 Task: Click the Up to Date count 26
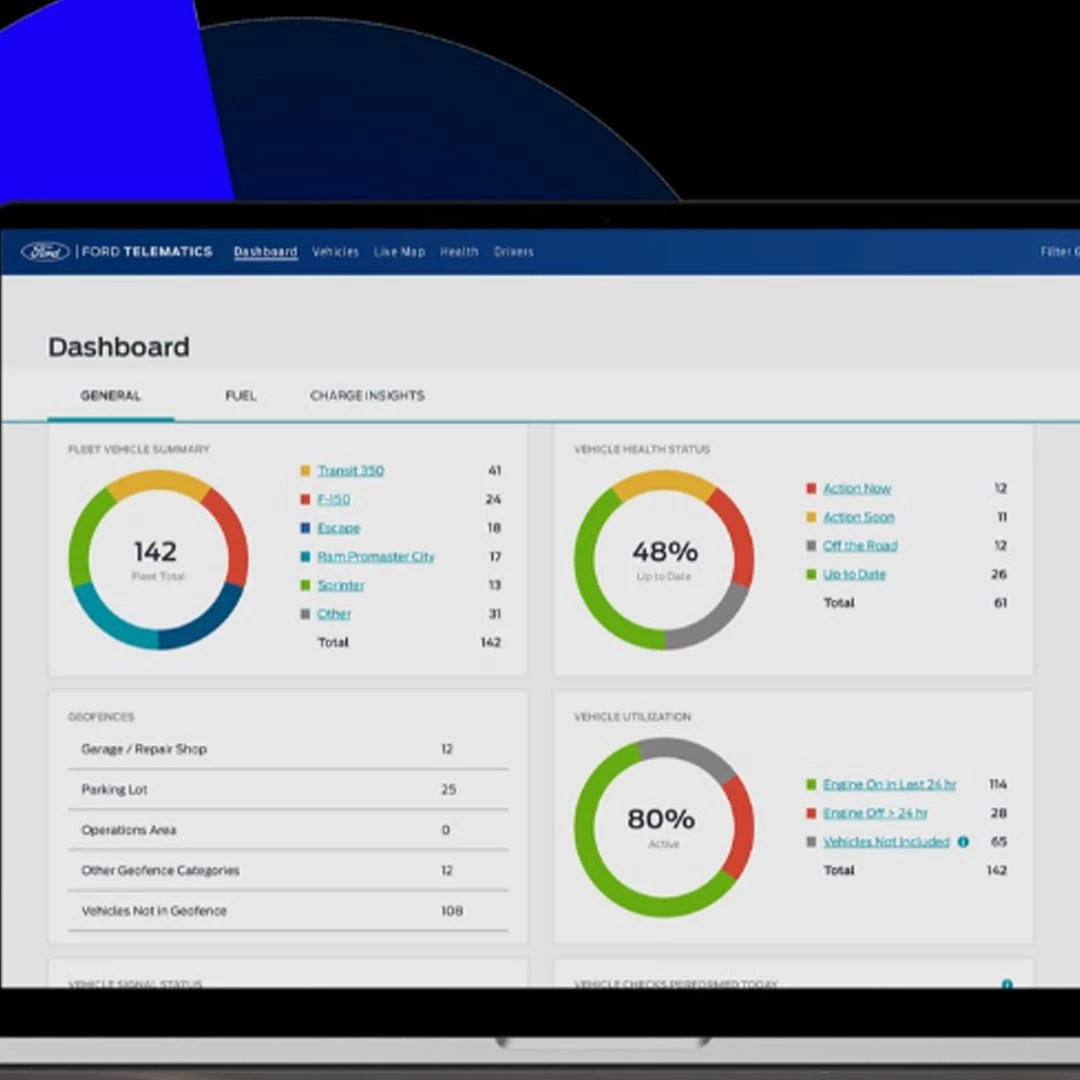click(x=999, y=574)
